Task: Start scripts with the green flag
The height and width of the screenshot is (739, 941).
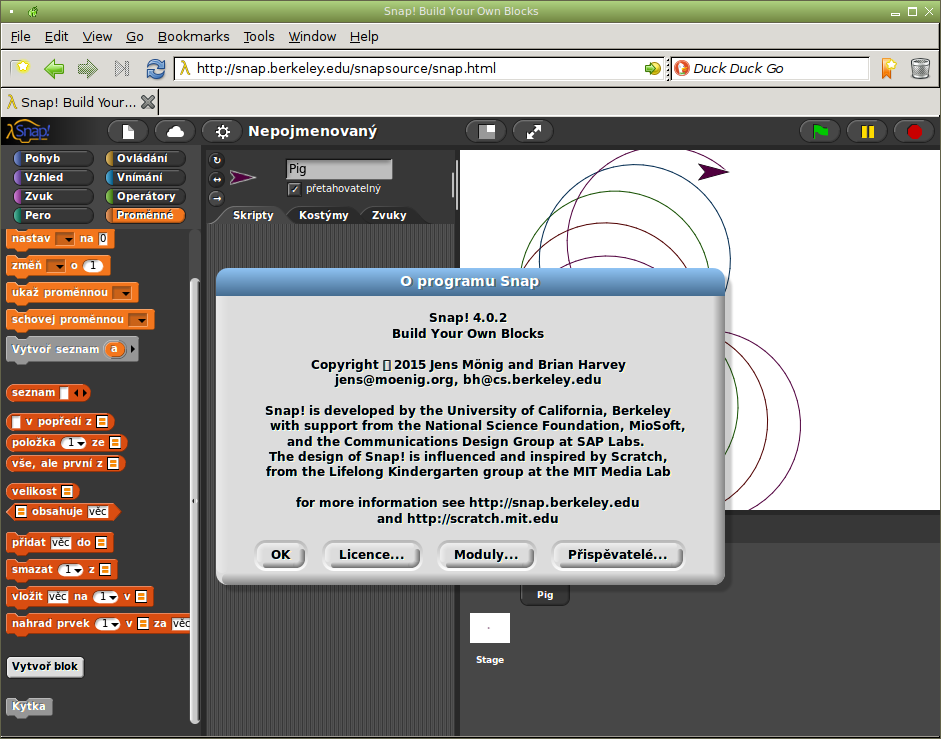Action: click(820, 131)
